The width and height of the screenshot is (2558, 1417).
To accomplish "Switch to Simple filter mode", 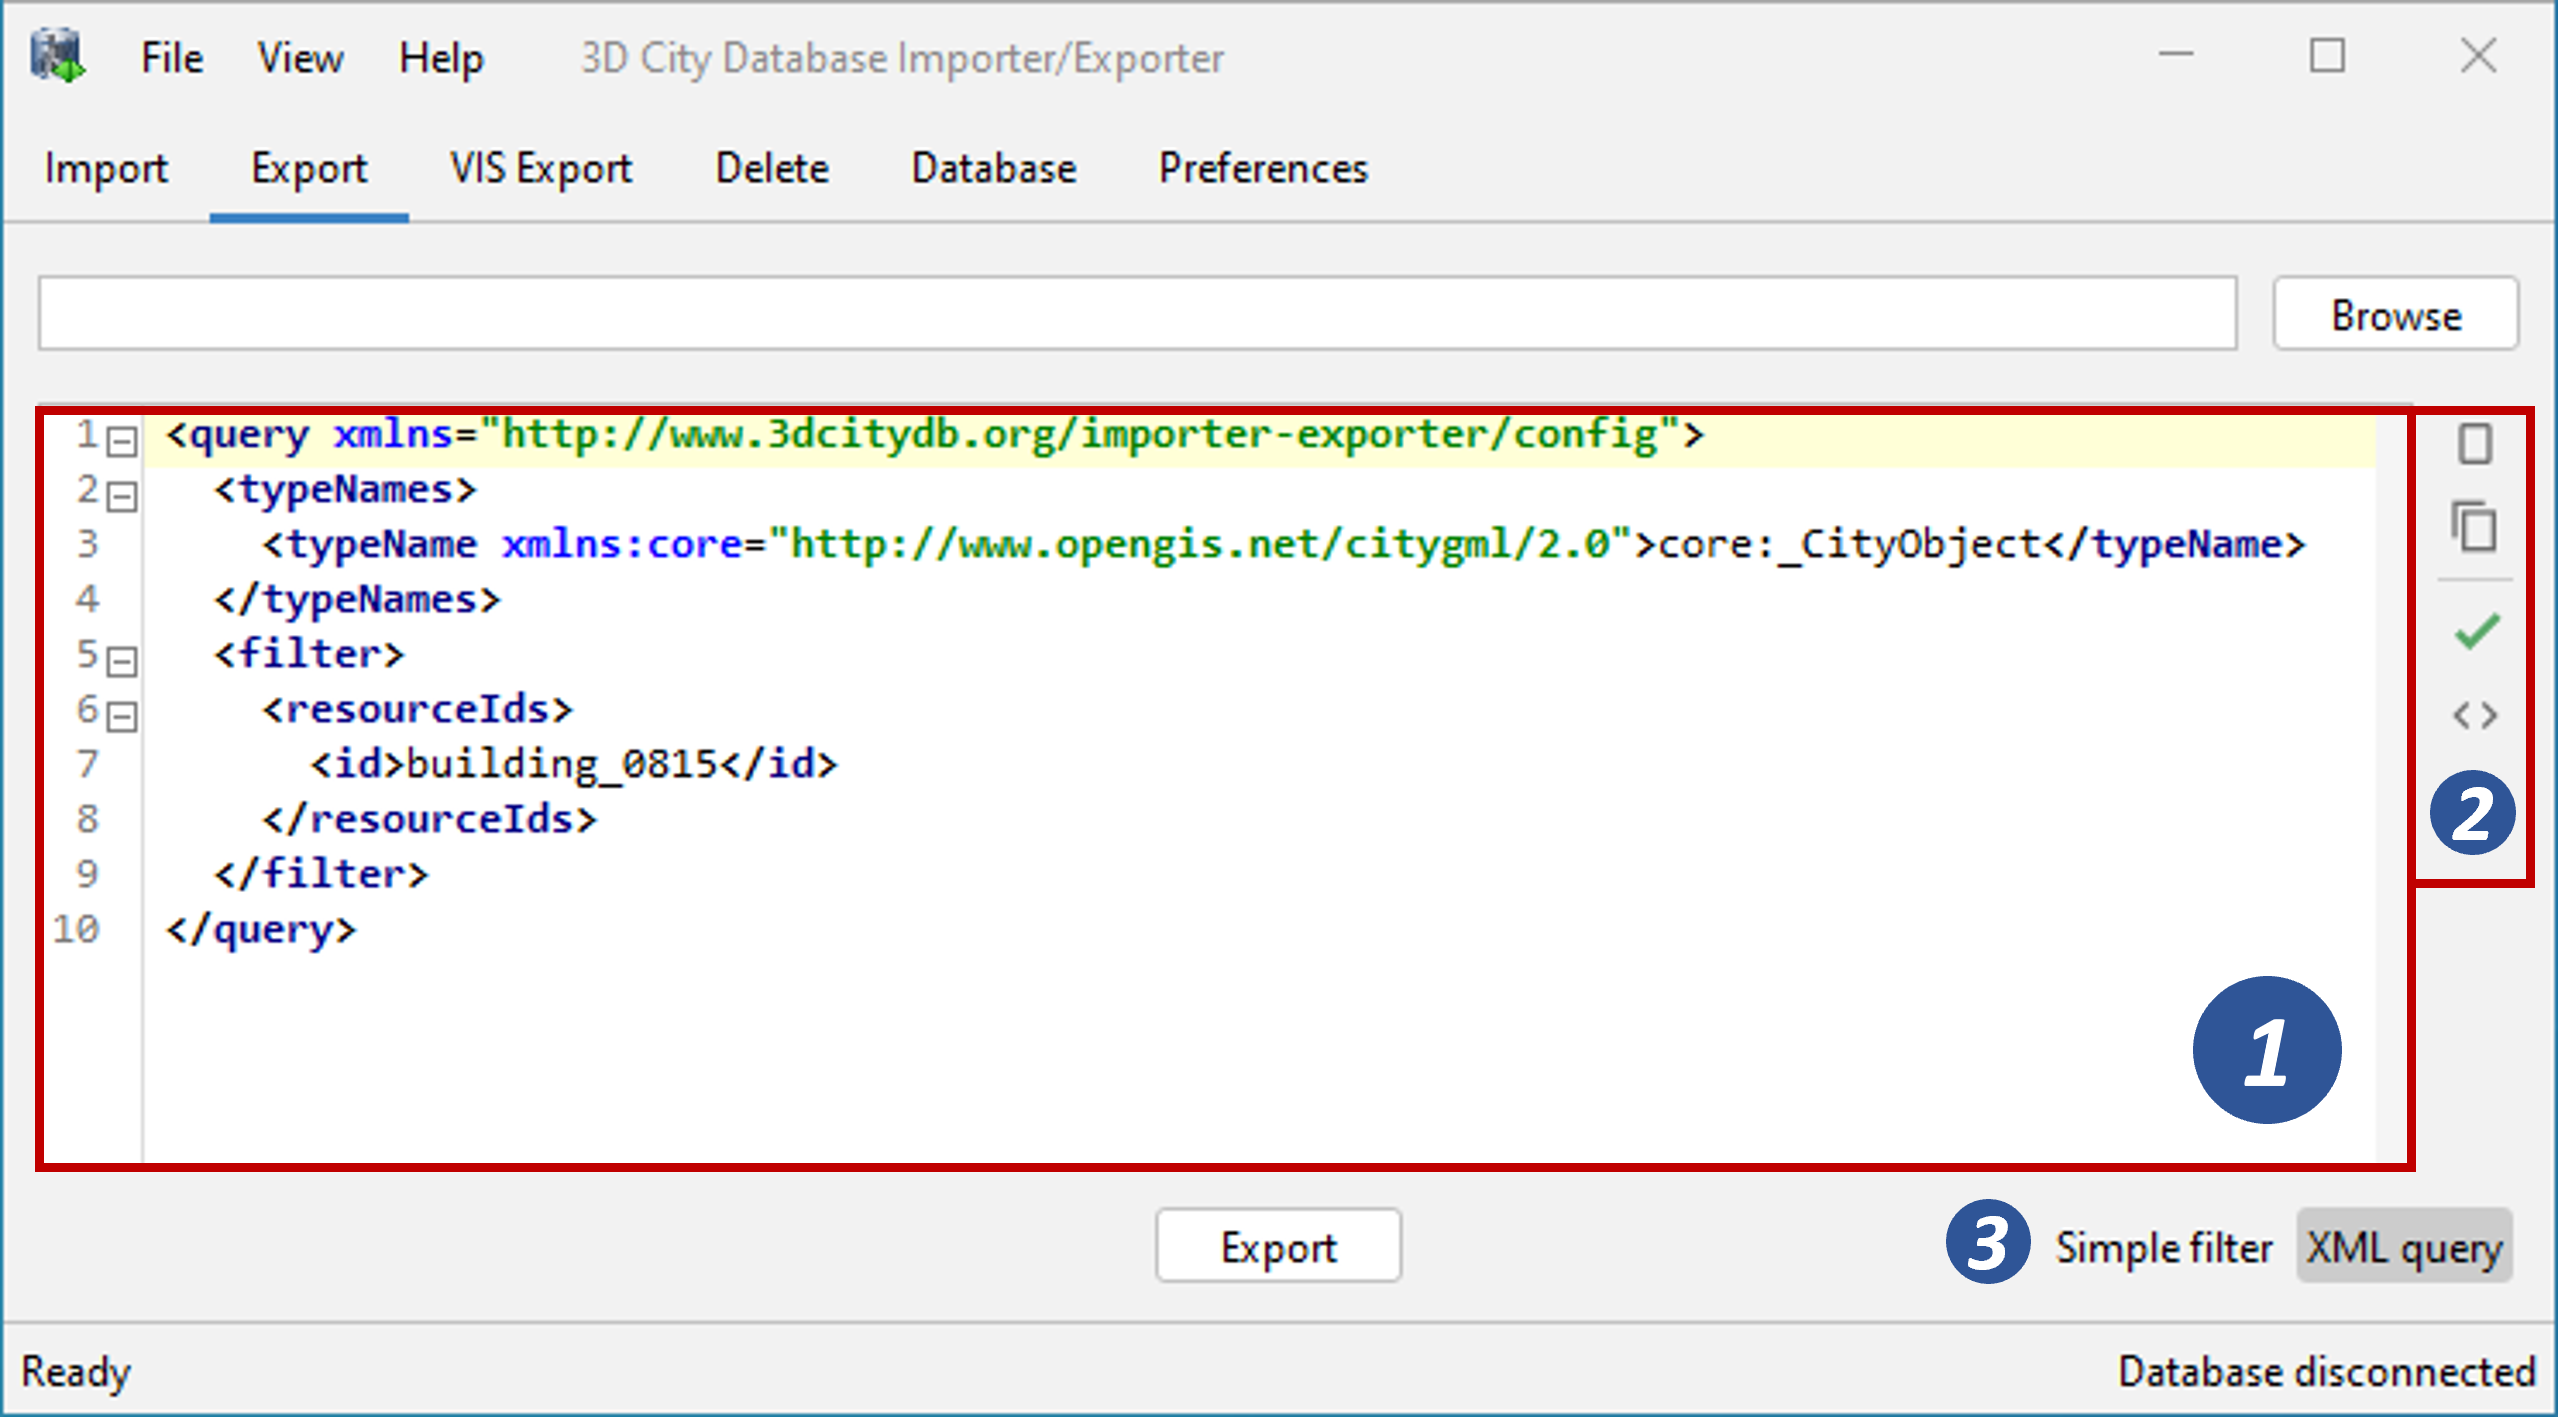I will tap(2163, 1247).
